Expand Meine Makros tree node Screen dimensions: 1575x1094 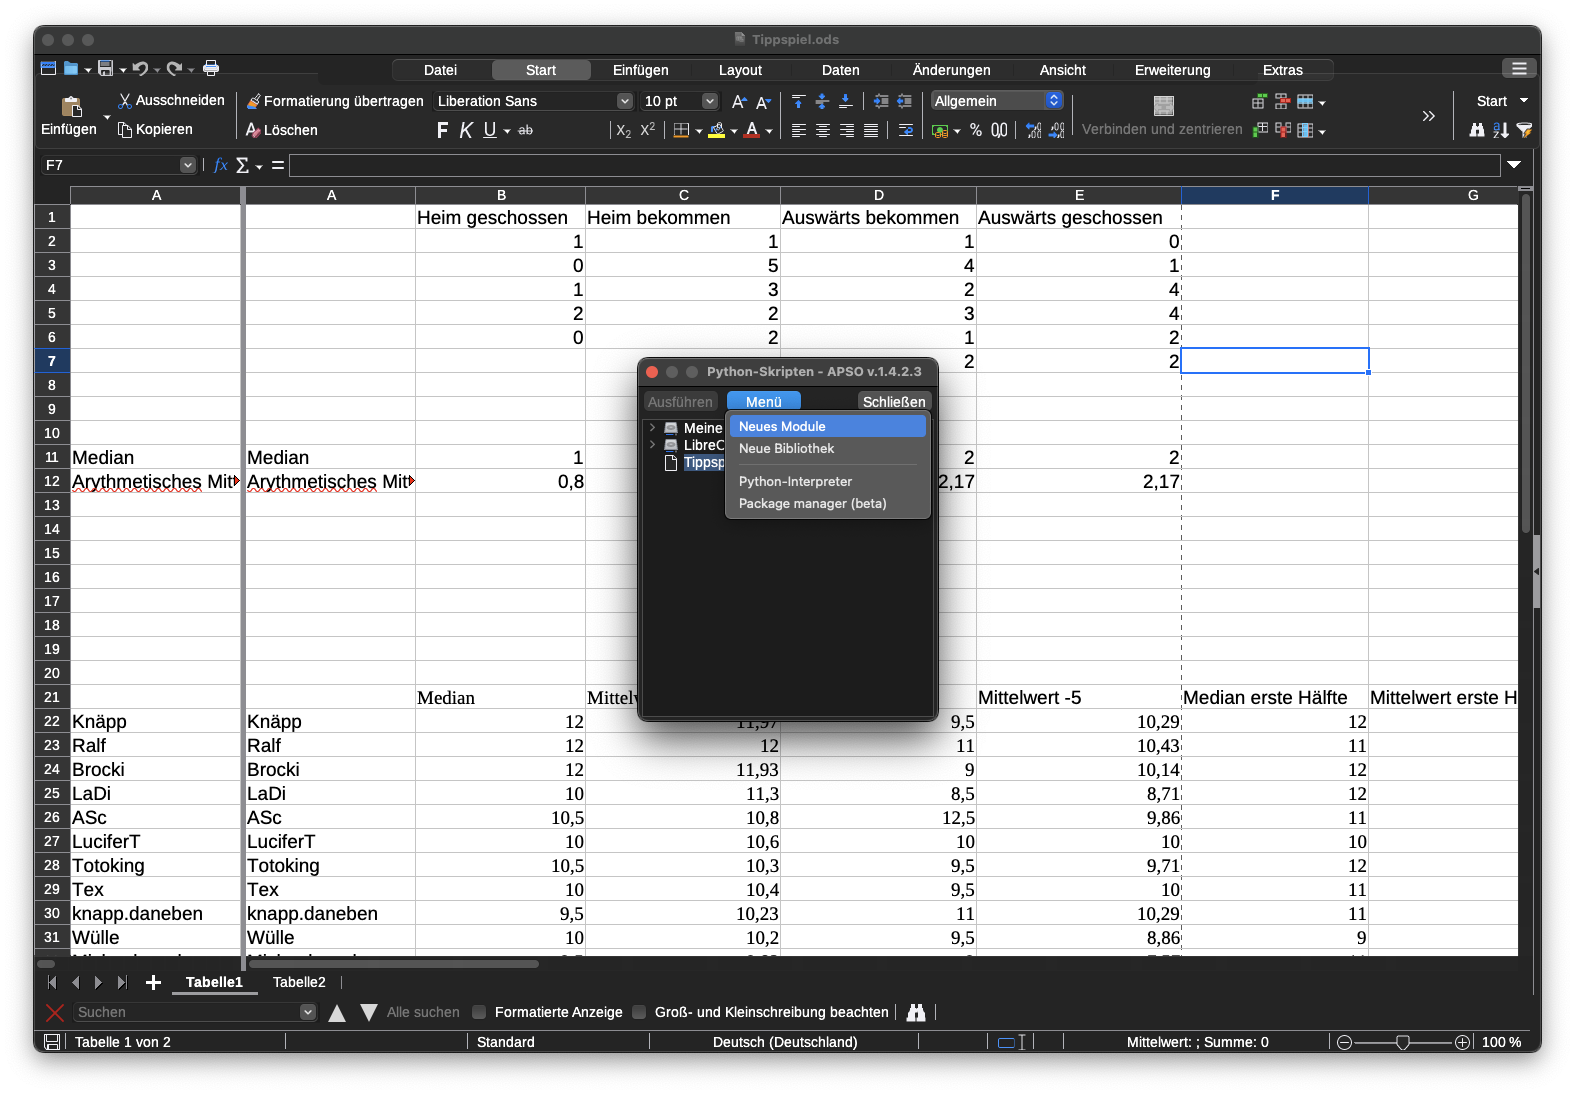(x=652, y=428)
